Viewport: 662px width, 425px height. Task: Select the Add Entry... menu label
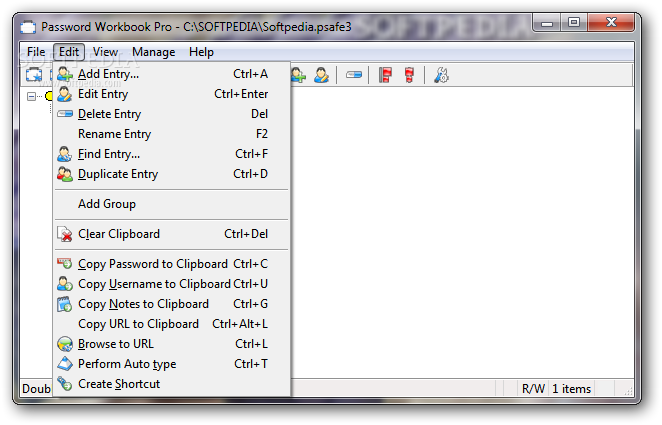pos(109,74)
